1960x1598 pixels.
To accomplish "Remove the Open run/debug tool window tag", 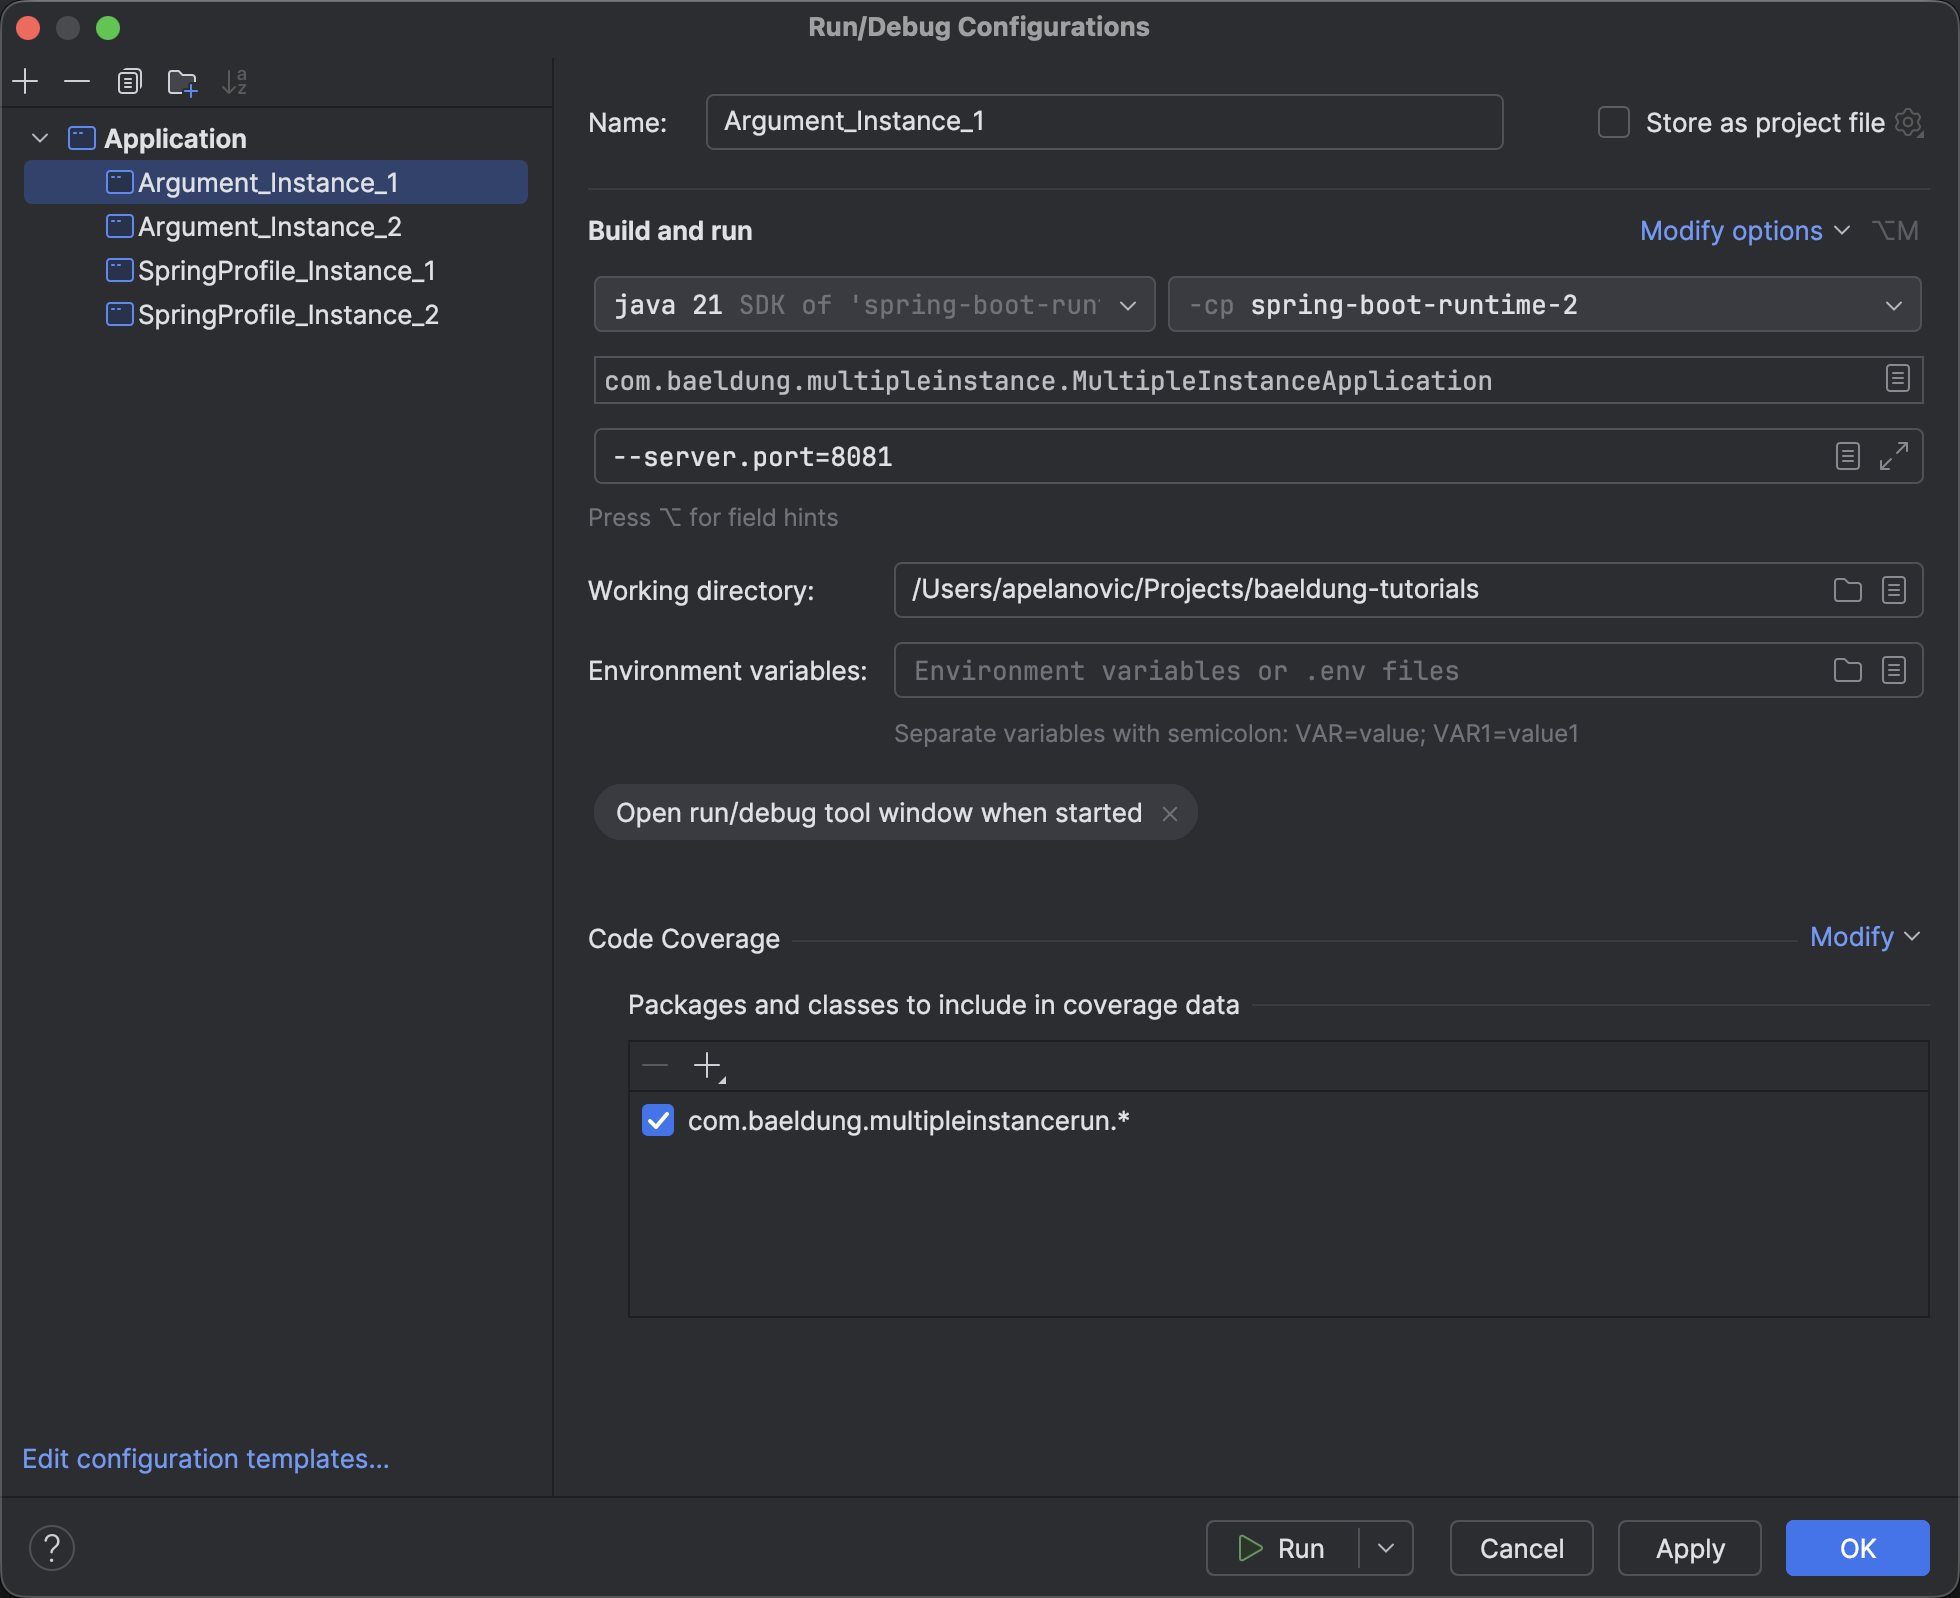I will pyautogui.click(x=1170, y=814).
